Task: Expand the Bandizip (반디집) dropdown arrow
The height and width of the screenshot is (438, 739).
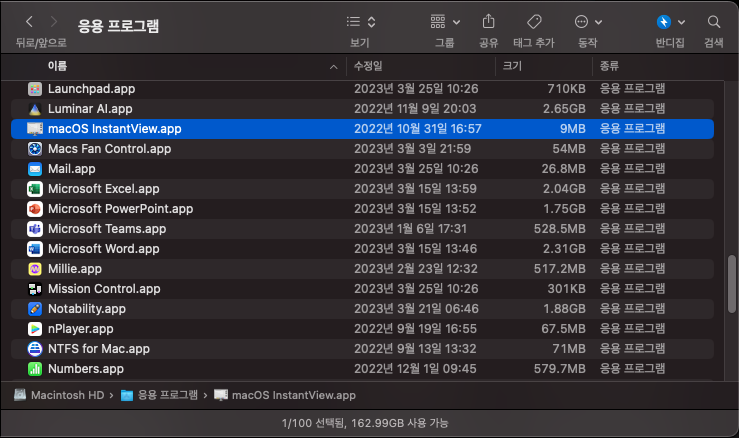Action: click(682, 22)
